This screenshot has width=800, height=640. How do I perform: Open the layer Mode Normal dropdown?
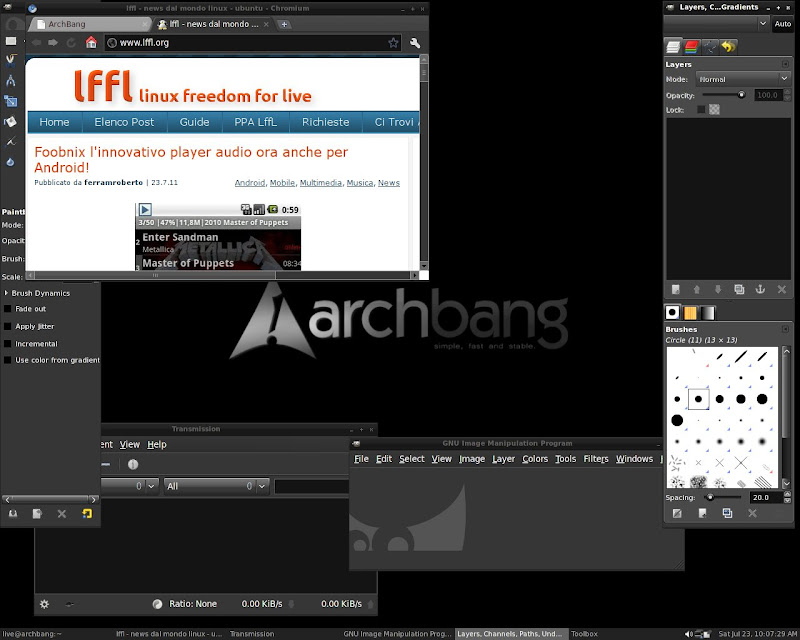(743, 79)
